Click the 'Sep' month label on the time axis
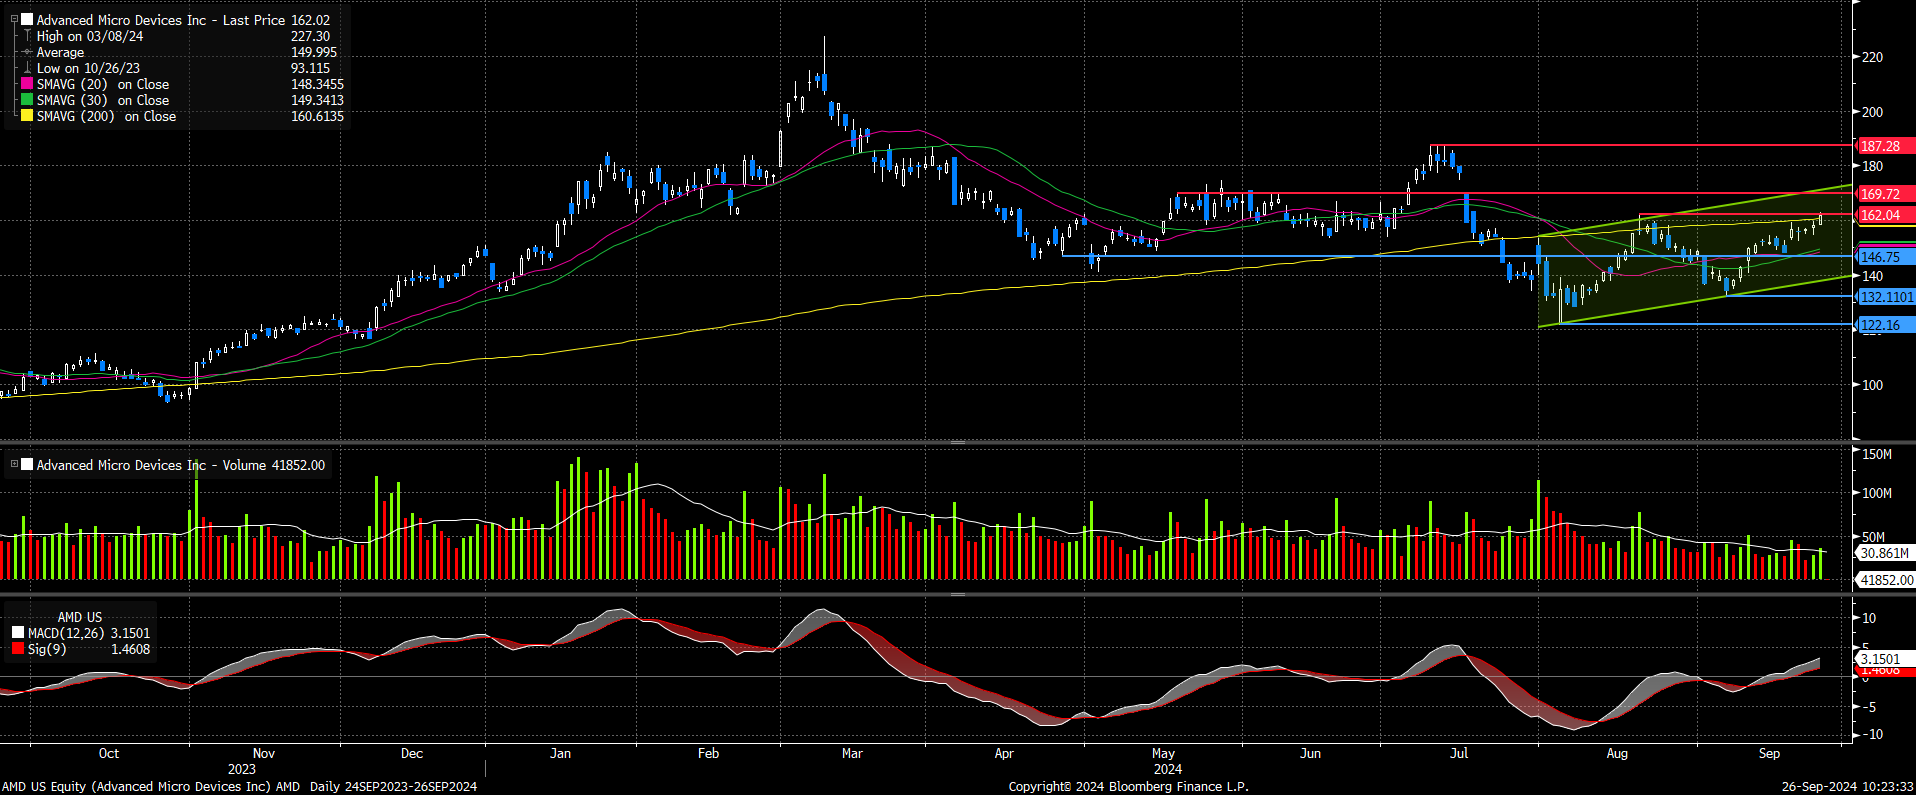Image resolution: width=1916 pixels, height=795 pixels. pyautogui.click(x=1769, y=753)
